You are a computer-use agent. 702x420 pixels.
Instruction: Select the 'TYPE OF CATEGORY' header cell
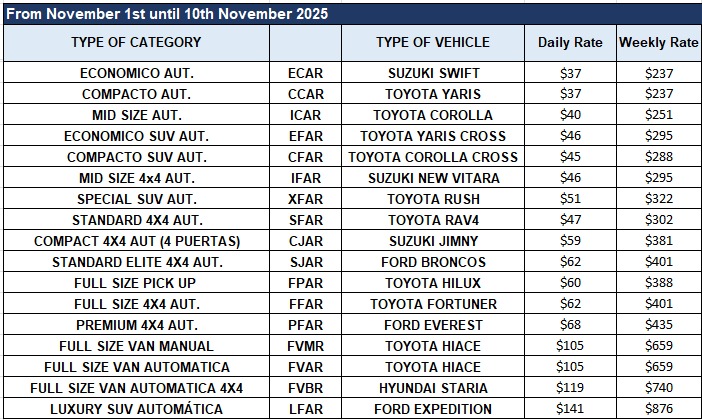pyautogui.click(x=137, y=43)
